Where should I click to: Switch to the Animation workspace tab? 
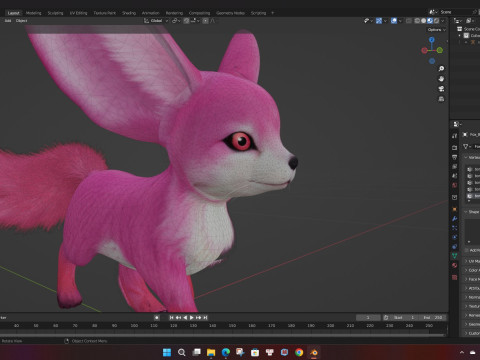151,13
